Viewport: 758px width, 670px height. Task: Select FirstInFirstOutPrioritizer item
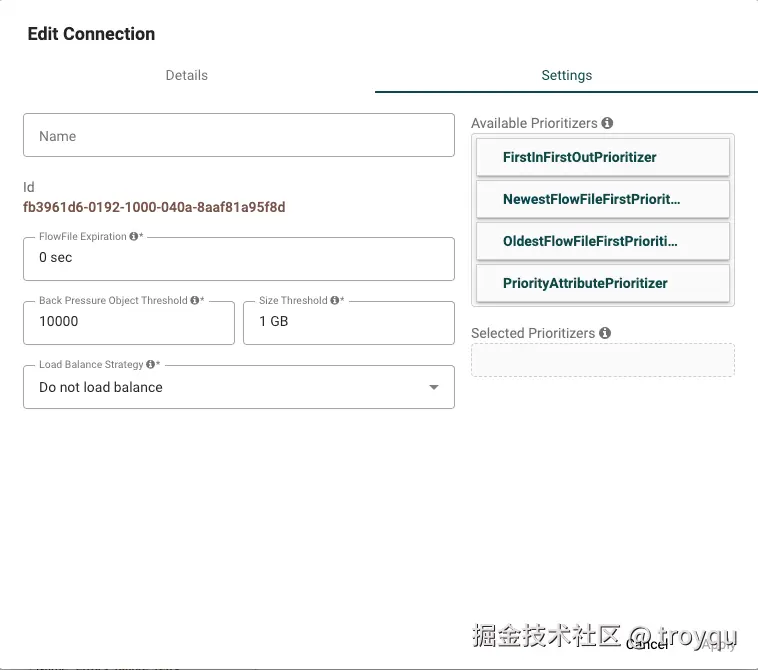coord(603,157)
